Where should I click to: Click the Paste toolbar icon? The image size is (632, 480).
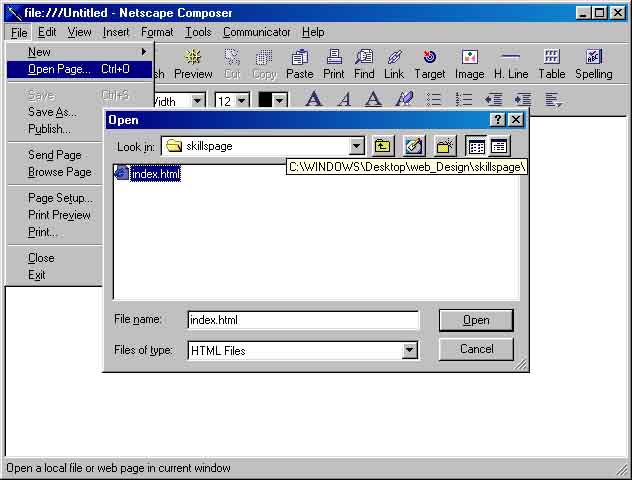pyautogui.click(x=299, y=64)
